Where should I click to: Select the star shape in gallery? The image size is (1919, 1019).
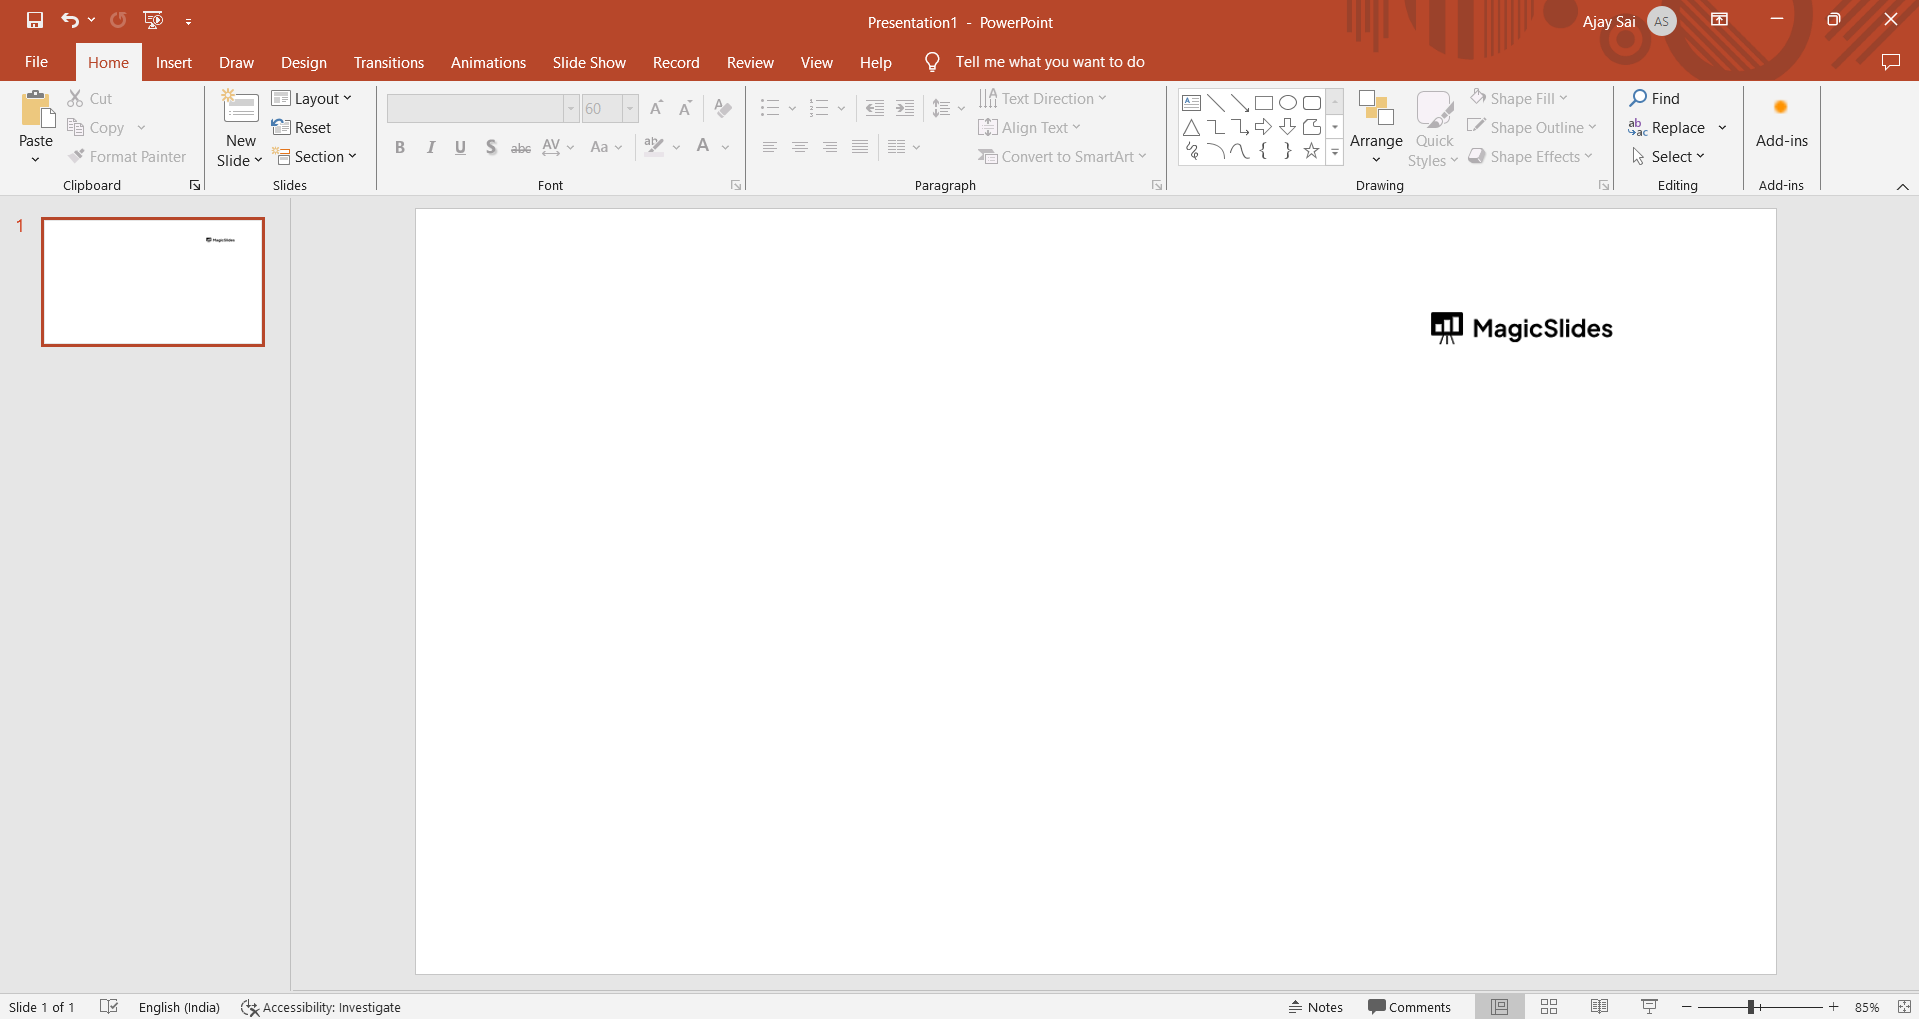1311,151
